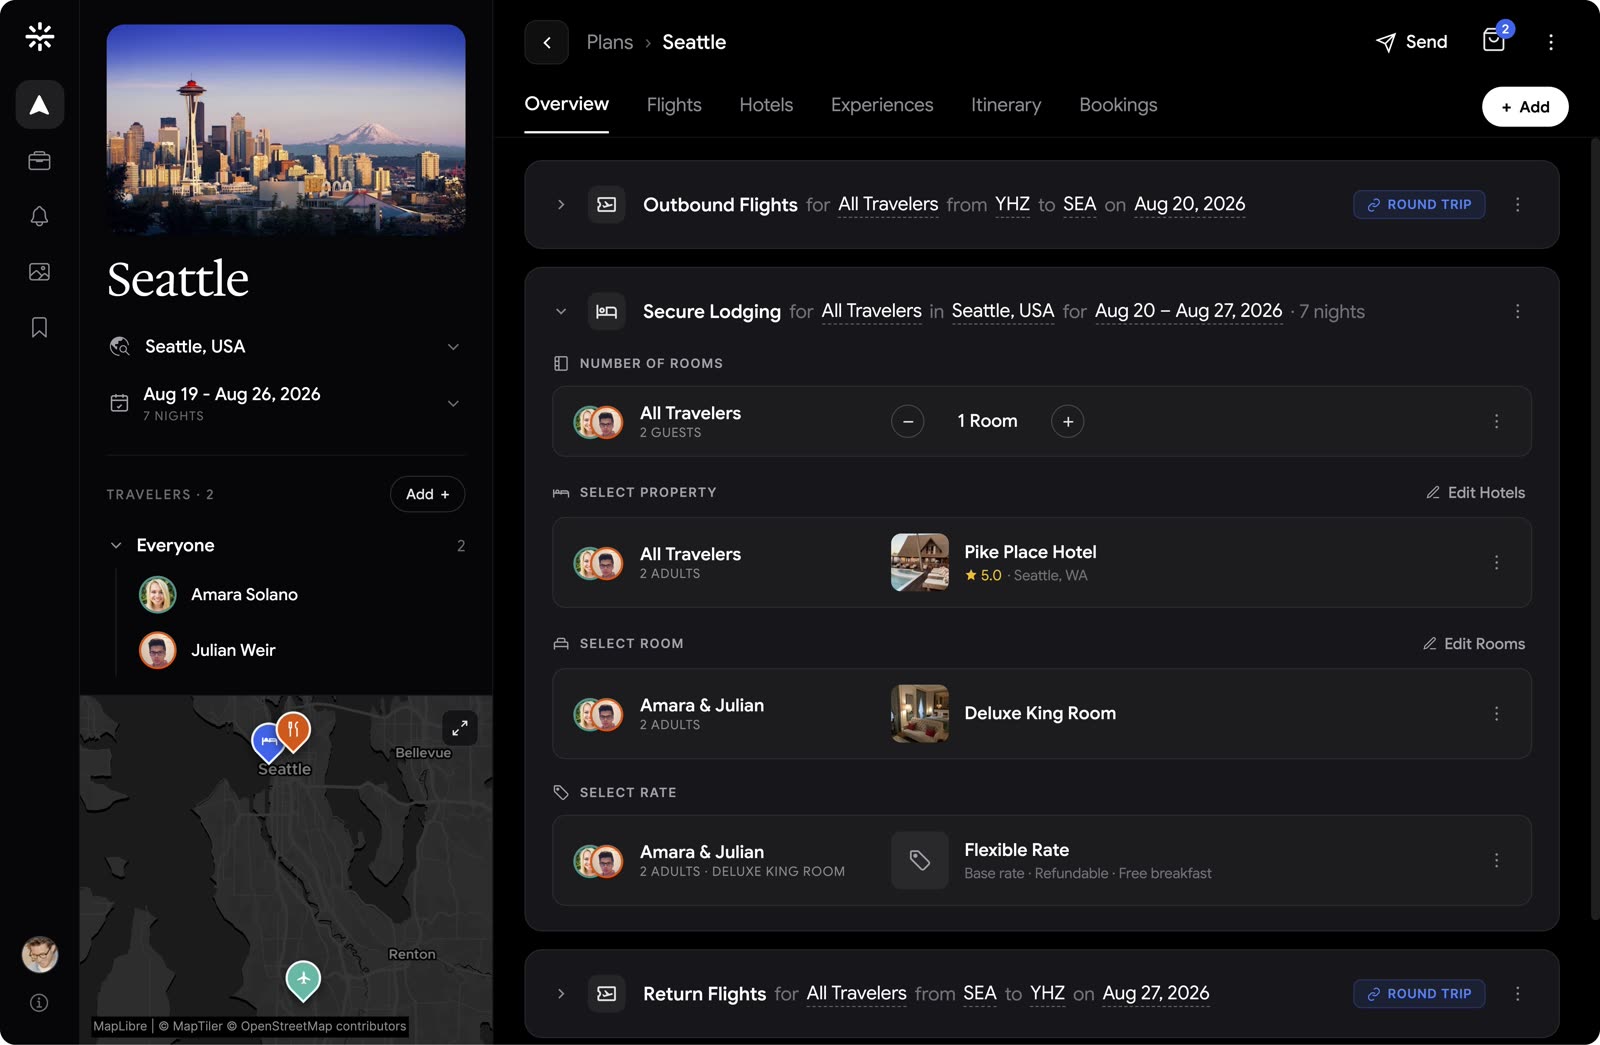Switch to the Bookings tab
The width and height of the screenshot is (1600, 1045).
[x=1118, y=105]
